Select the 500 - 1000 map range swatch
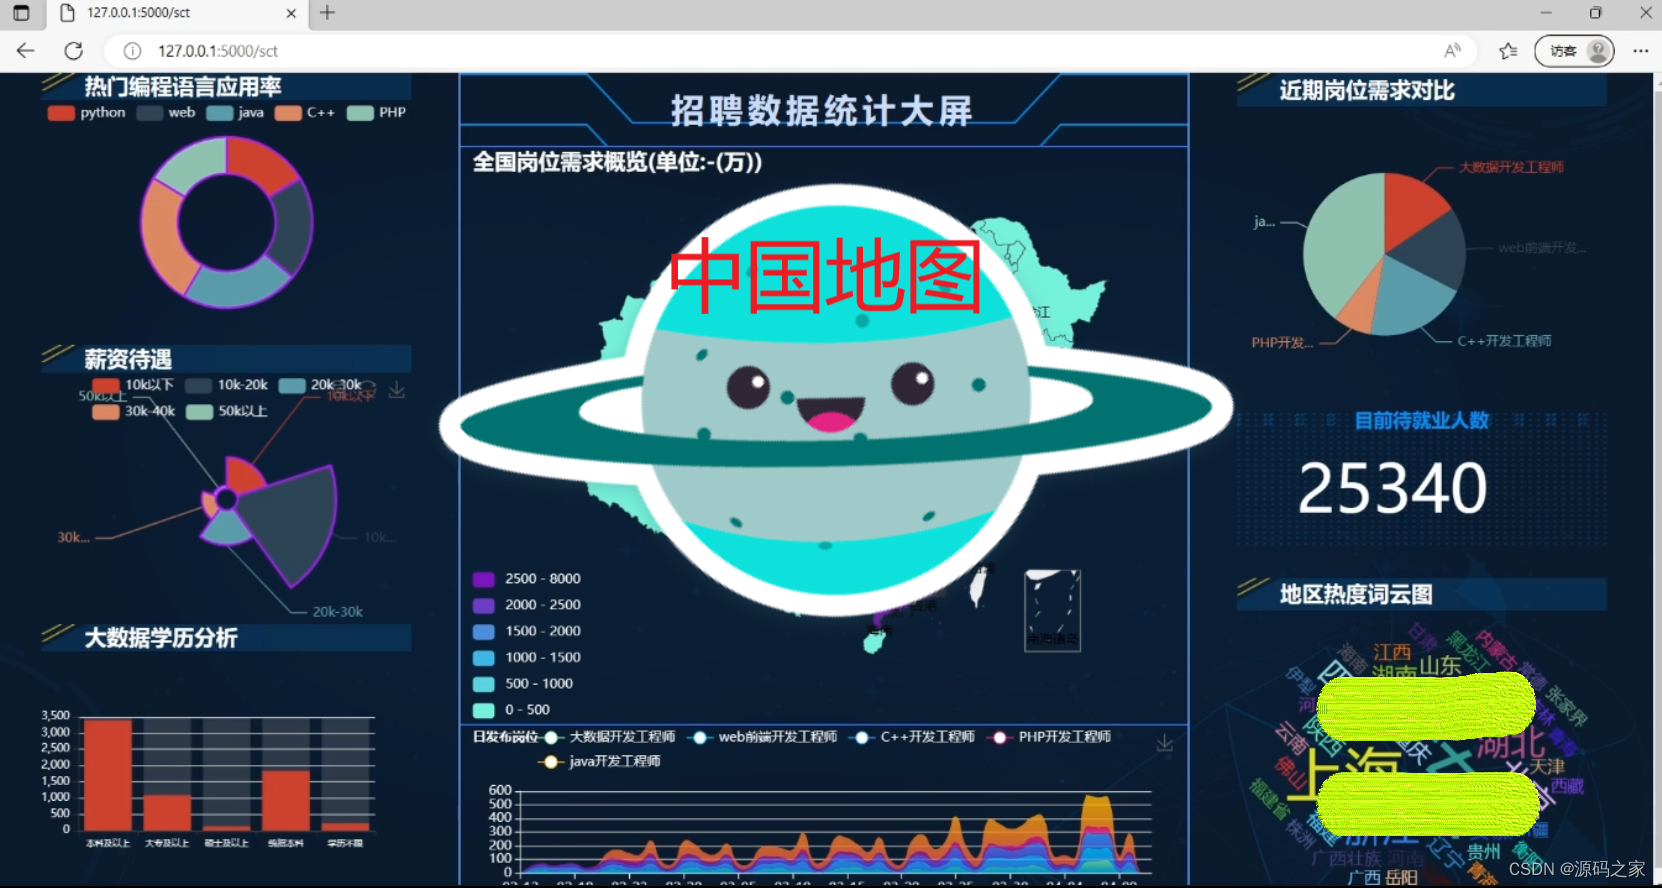 483,684
